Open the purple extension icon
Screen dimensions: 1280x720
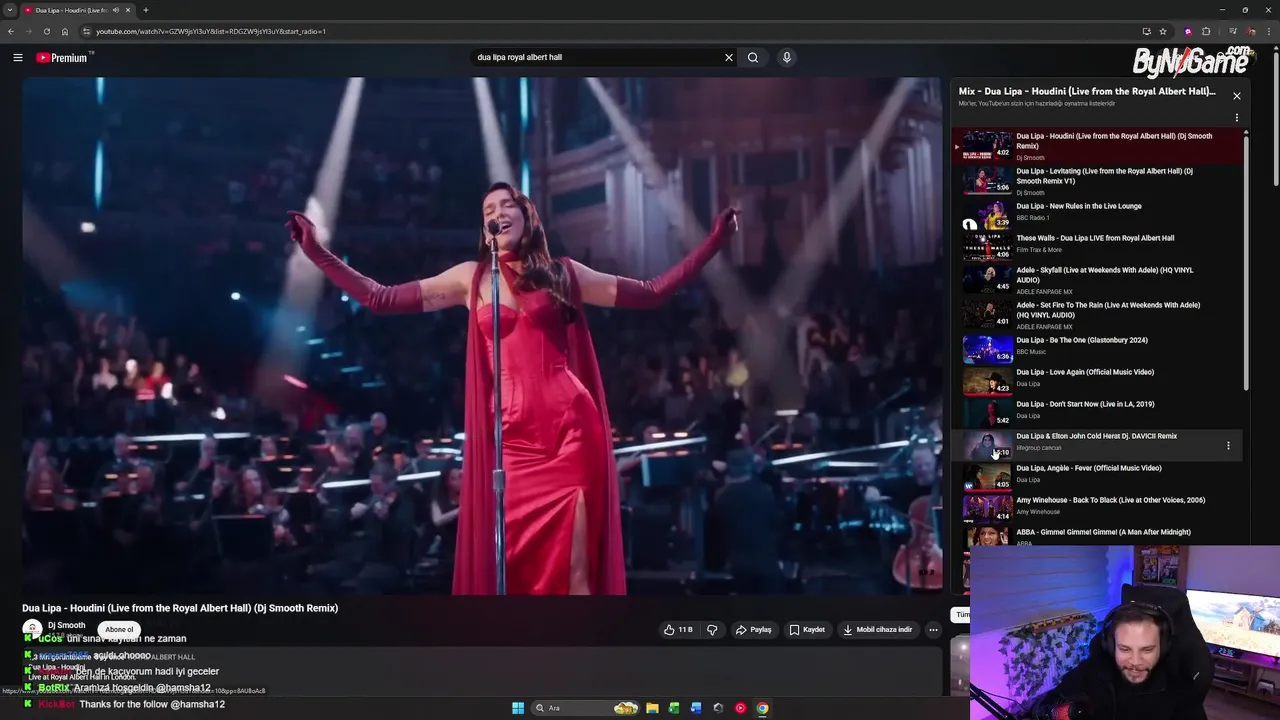point(1188,31)
